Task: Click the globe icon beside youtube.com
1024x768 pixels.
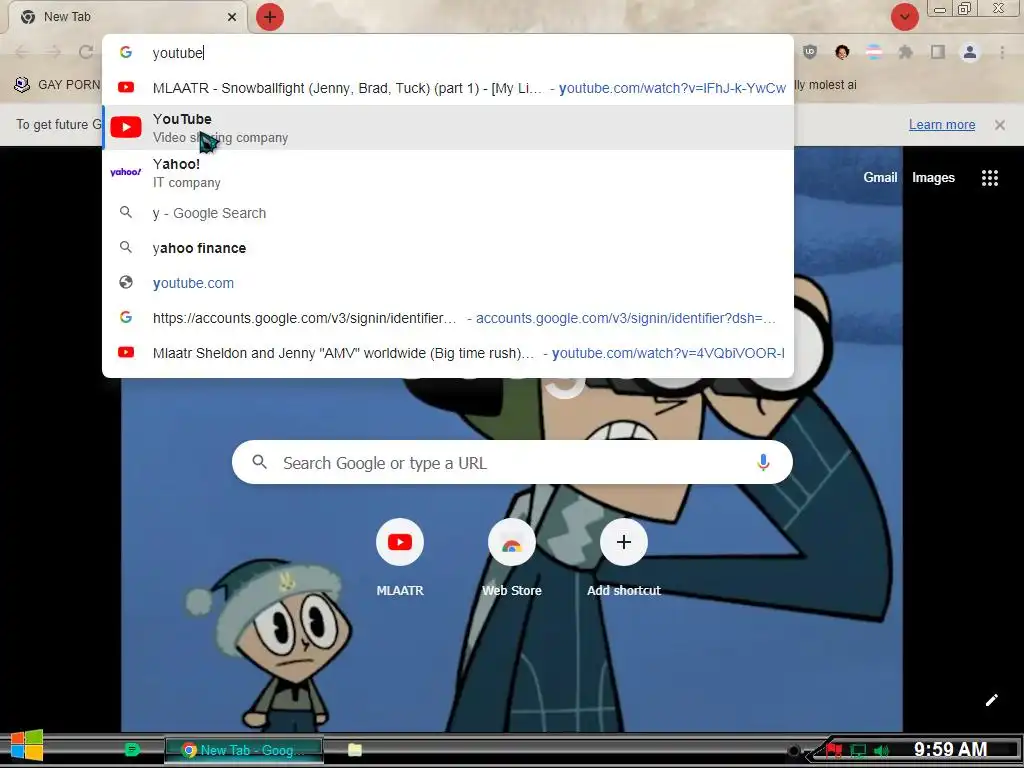Action: click(126, 282)
